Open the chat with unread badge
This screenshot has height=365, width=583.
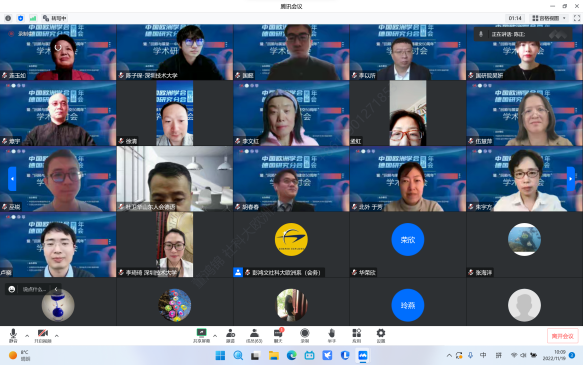point(278,335)
